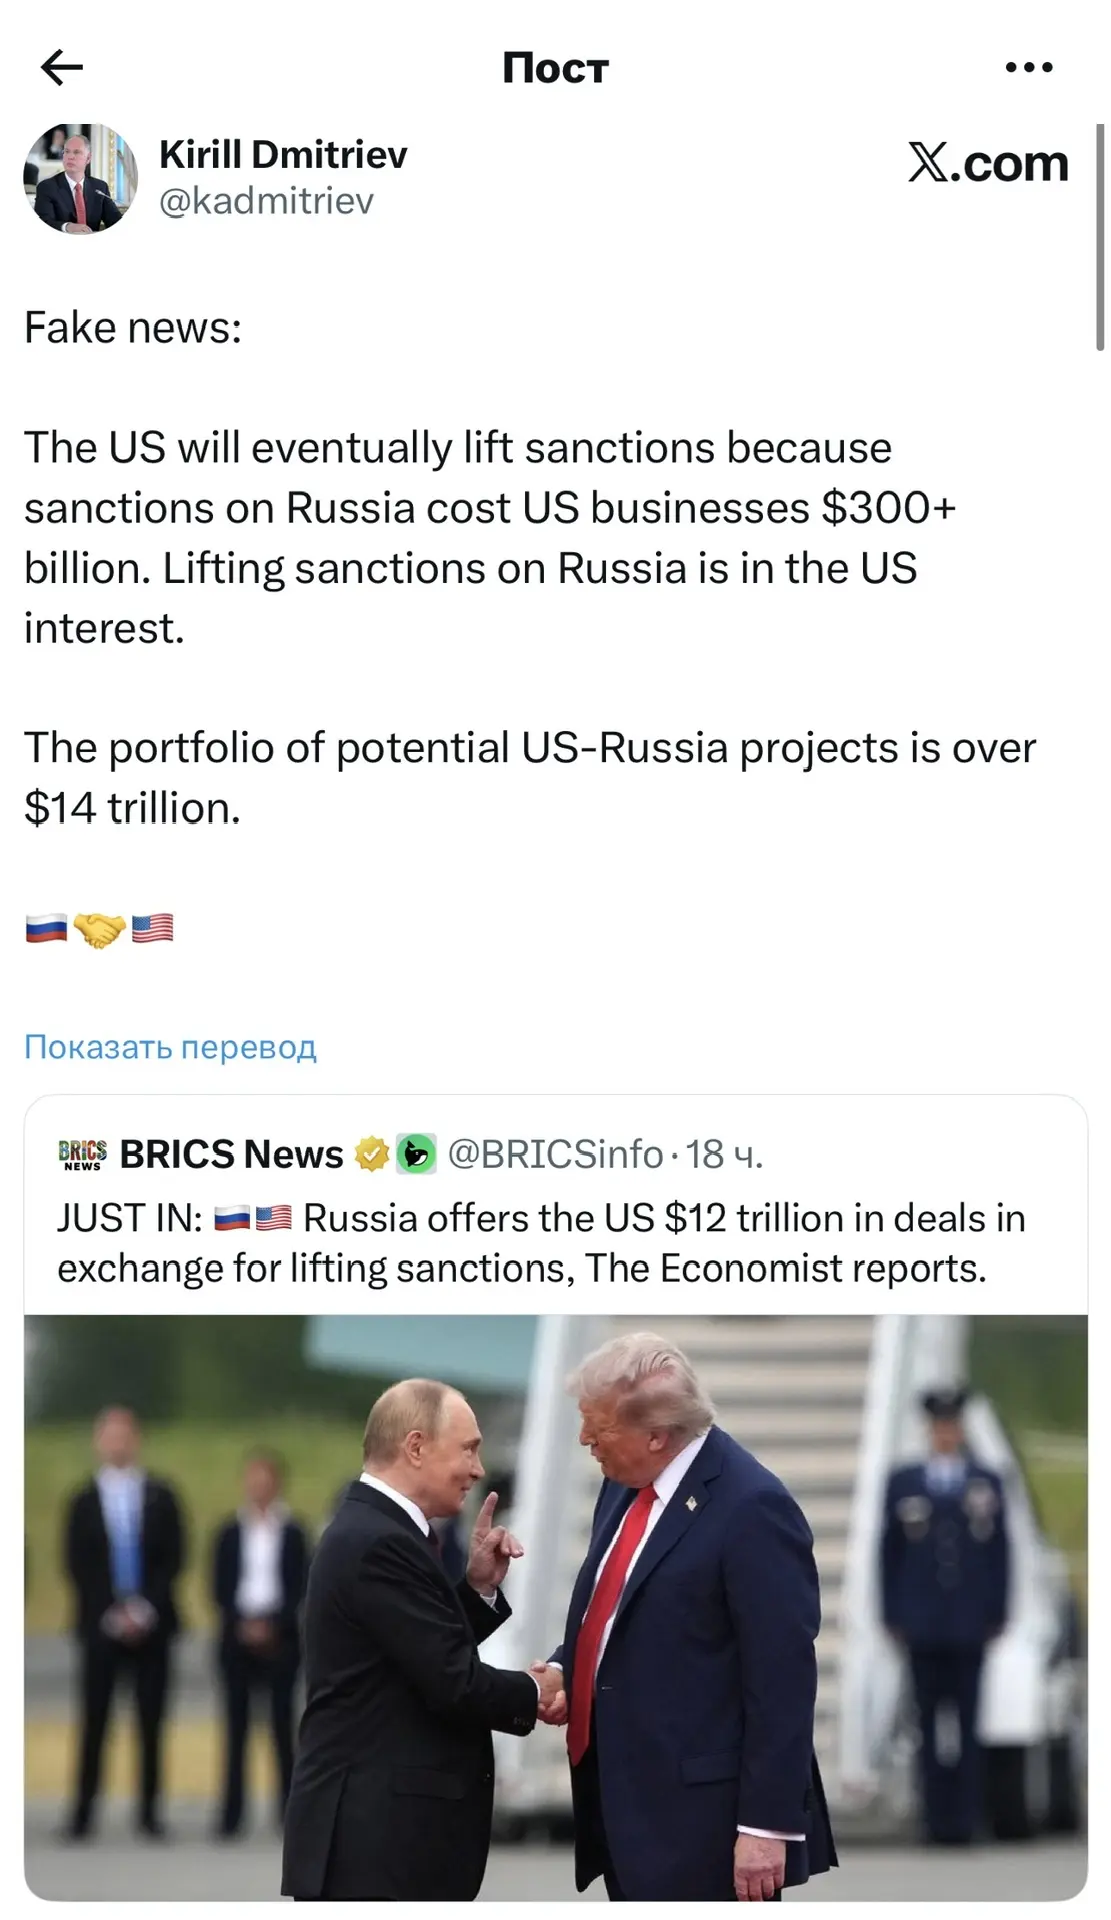Screen dimensions: 1111x1920
Task: Open the three-dot more options menu
Action: (x=1028, y=68)
